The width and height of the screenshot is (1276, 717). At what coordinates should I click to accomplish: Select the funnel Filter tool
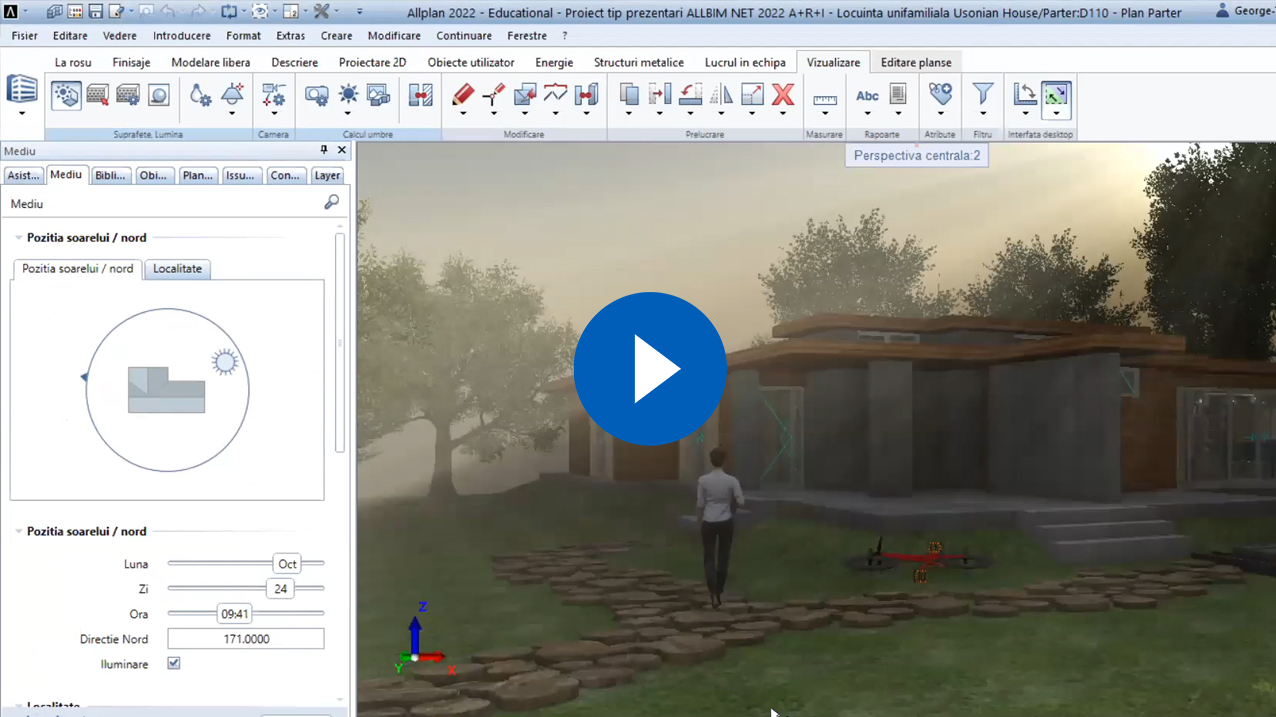(x=983, y=94)
